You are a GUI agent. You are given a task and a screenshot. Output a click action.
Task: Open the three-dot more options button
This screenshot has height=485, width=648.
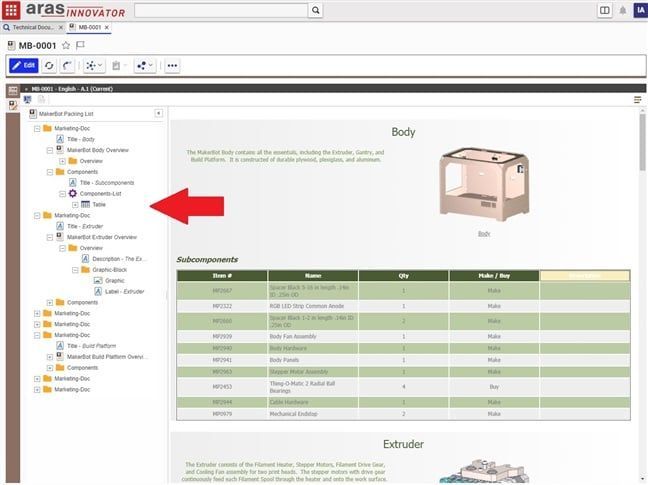tap(172, 65)
